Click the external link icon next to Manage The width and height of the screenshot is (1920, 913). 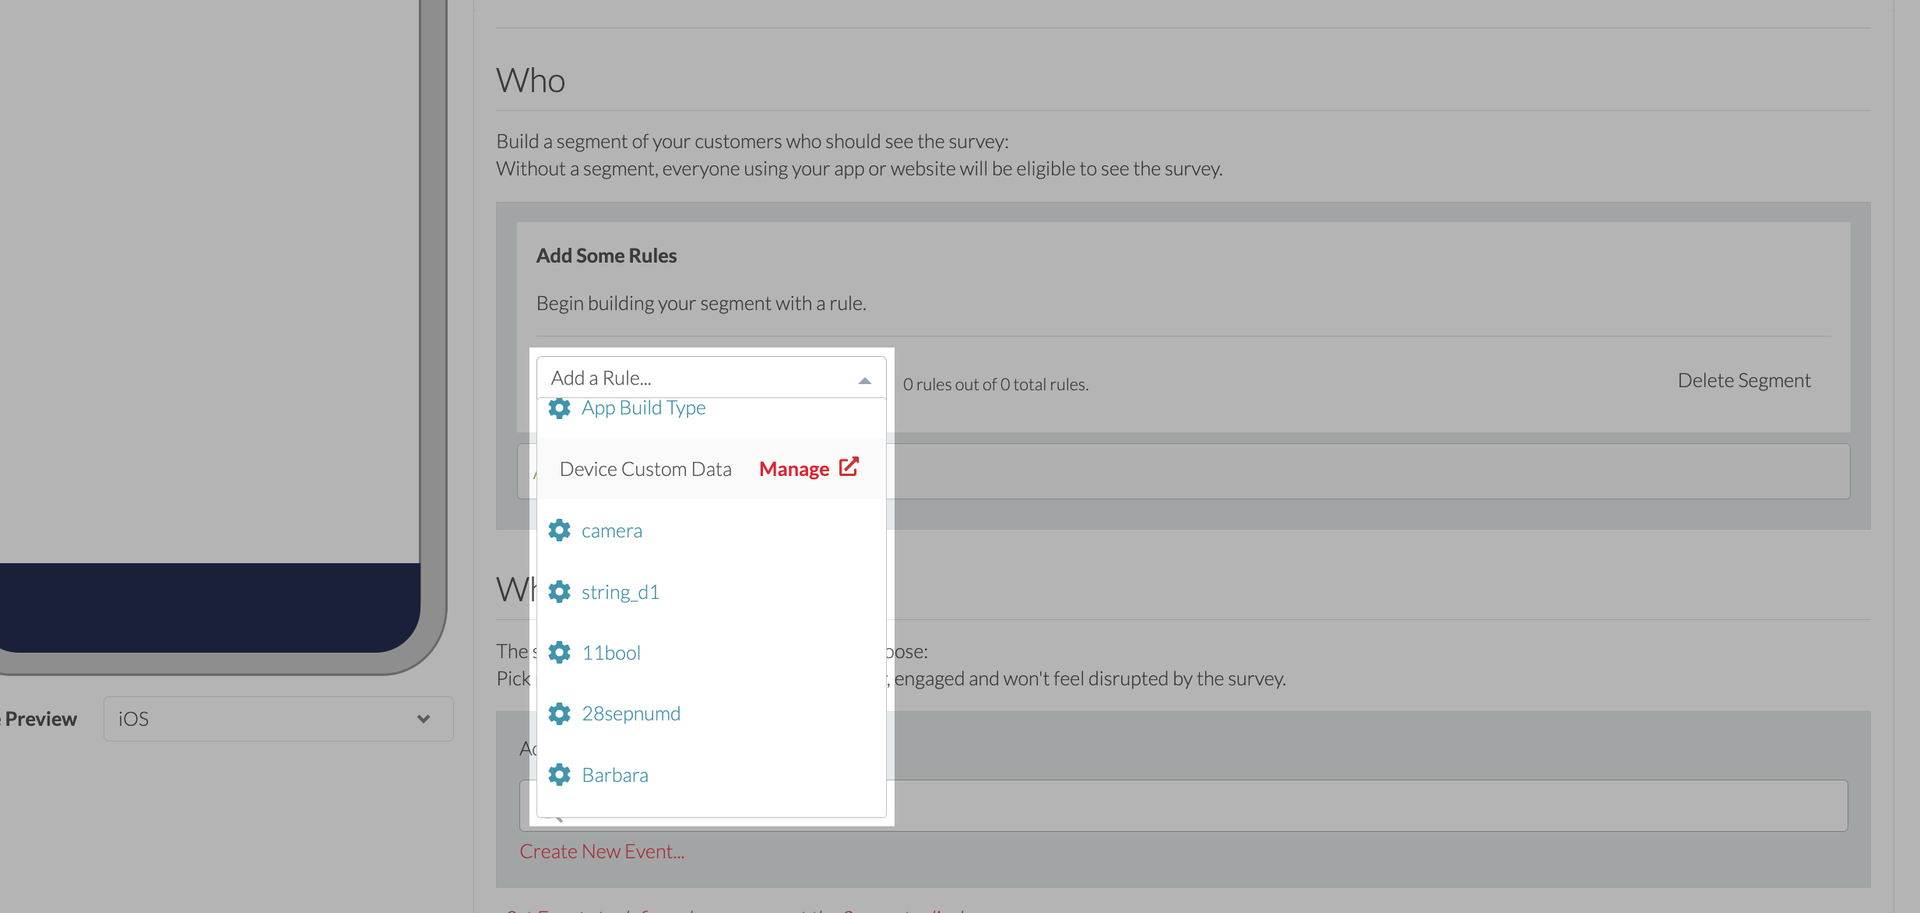pyautogui.click(x=849, y=467)
